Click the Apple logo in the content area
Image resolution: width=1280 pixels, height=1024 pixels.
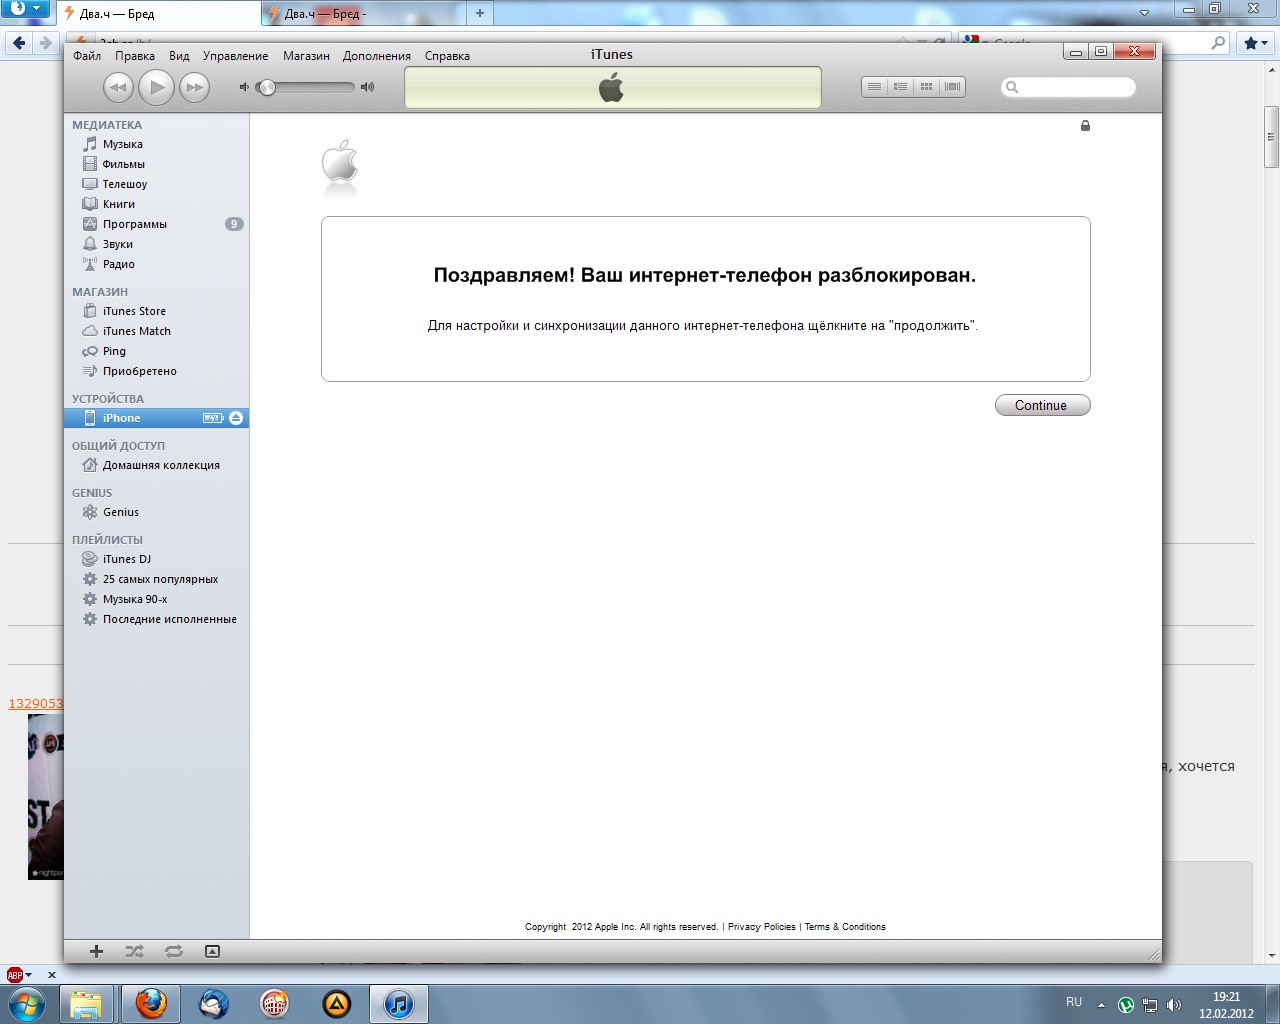(x=340, y=161)
